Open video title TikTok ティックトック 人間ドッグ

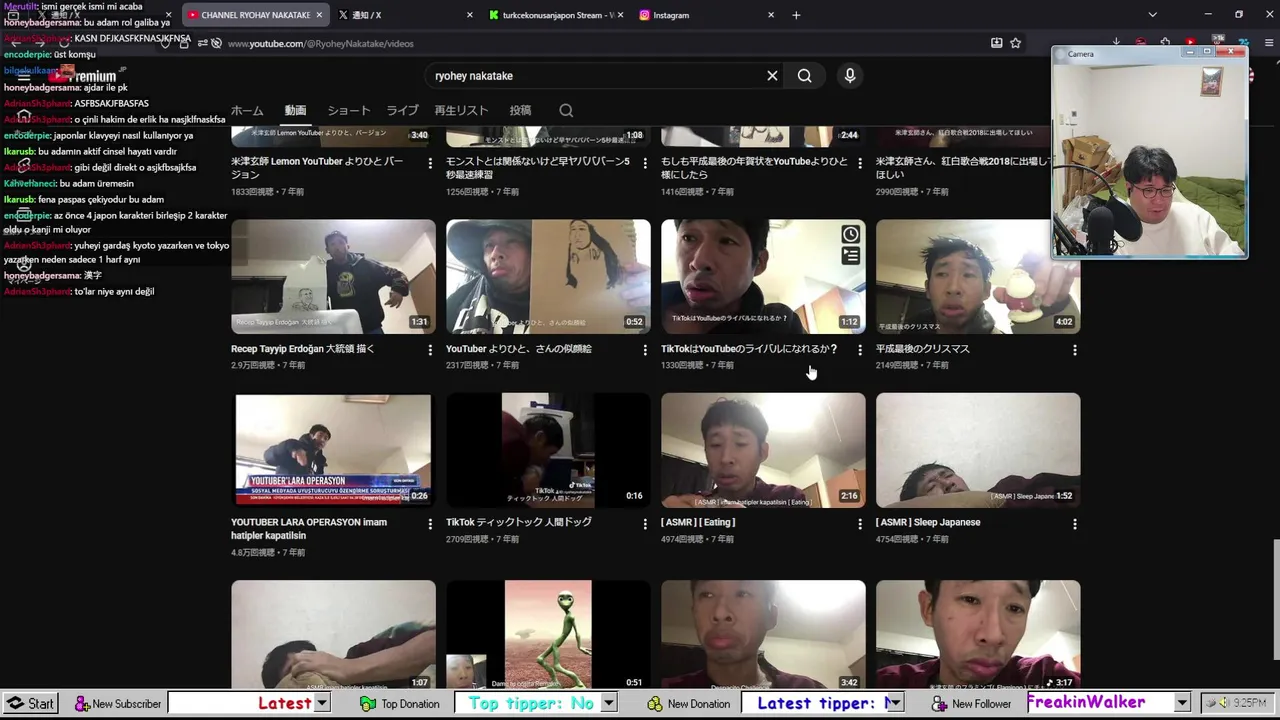519,522
